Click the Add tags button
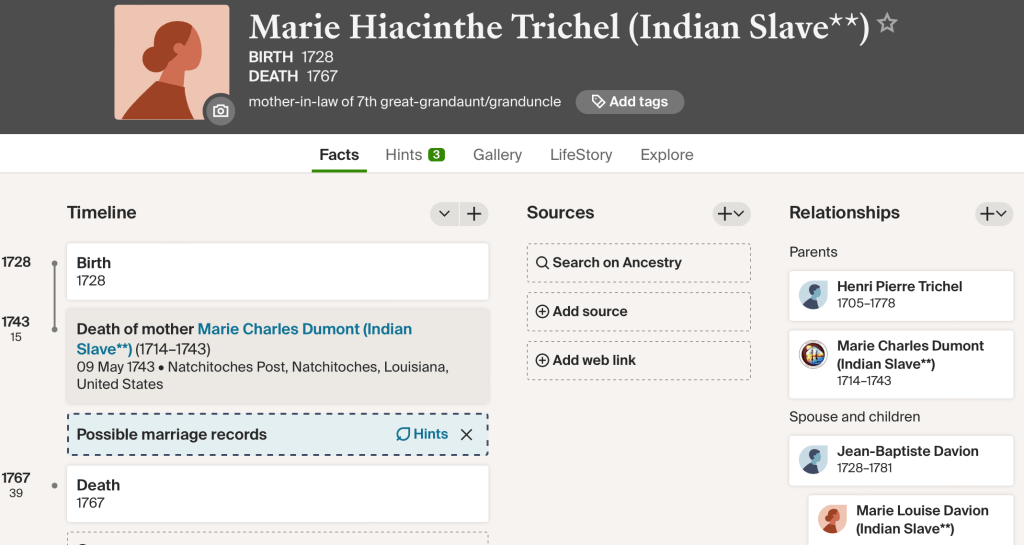The image size is (1024, 545). [x=629, y=102]
